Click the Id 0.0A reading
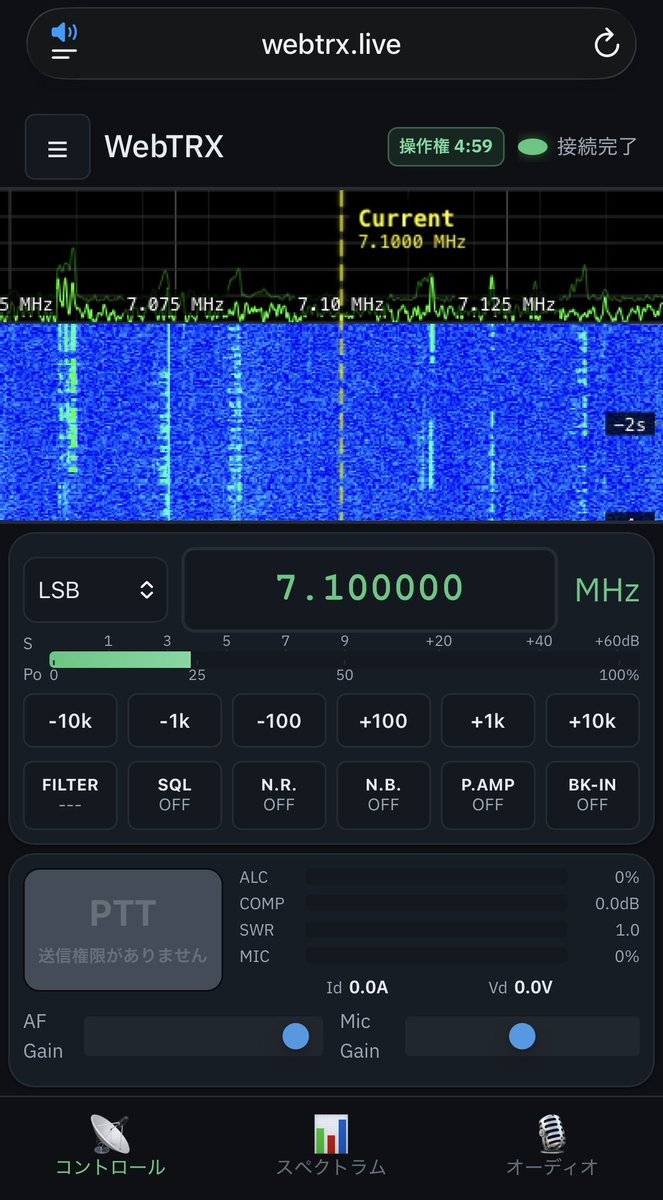Viewport: 663px width, 1200px height. point(357,988)
